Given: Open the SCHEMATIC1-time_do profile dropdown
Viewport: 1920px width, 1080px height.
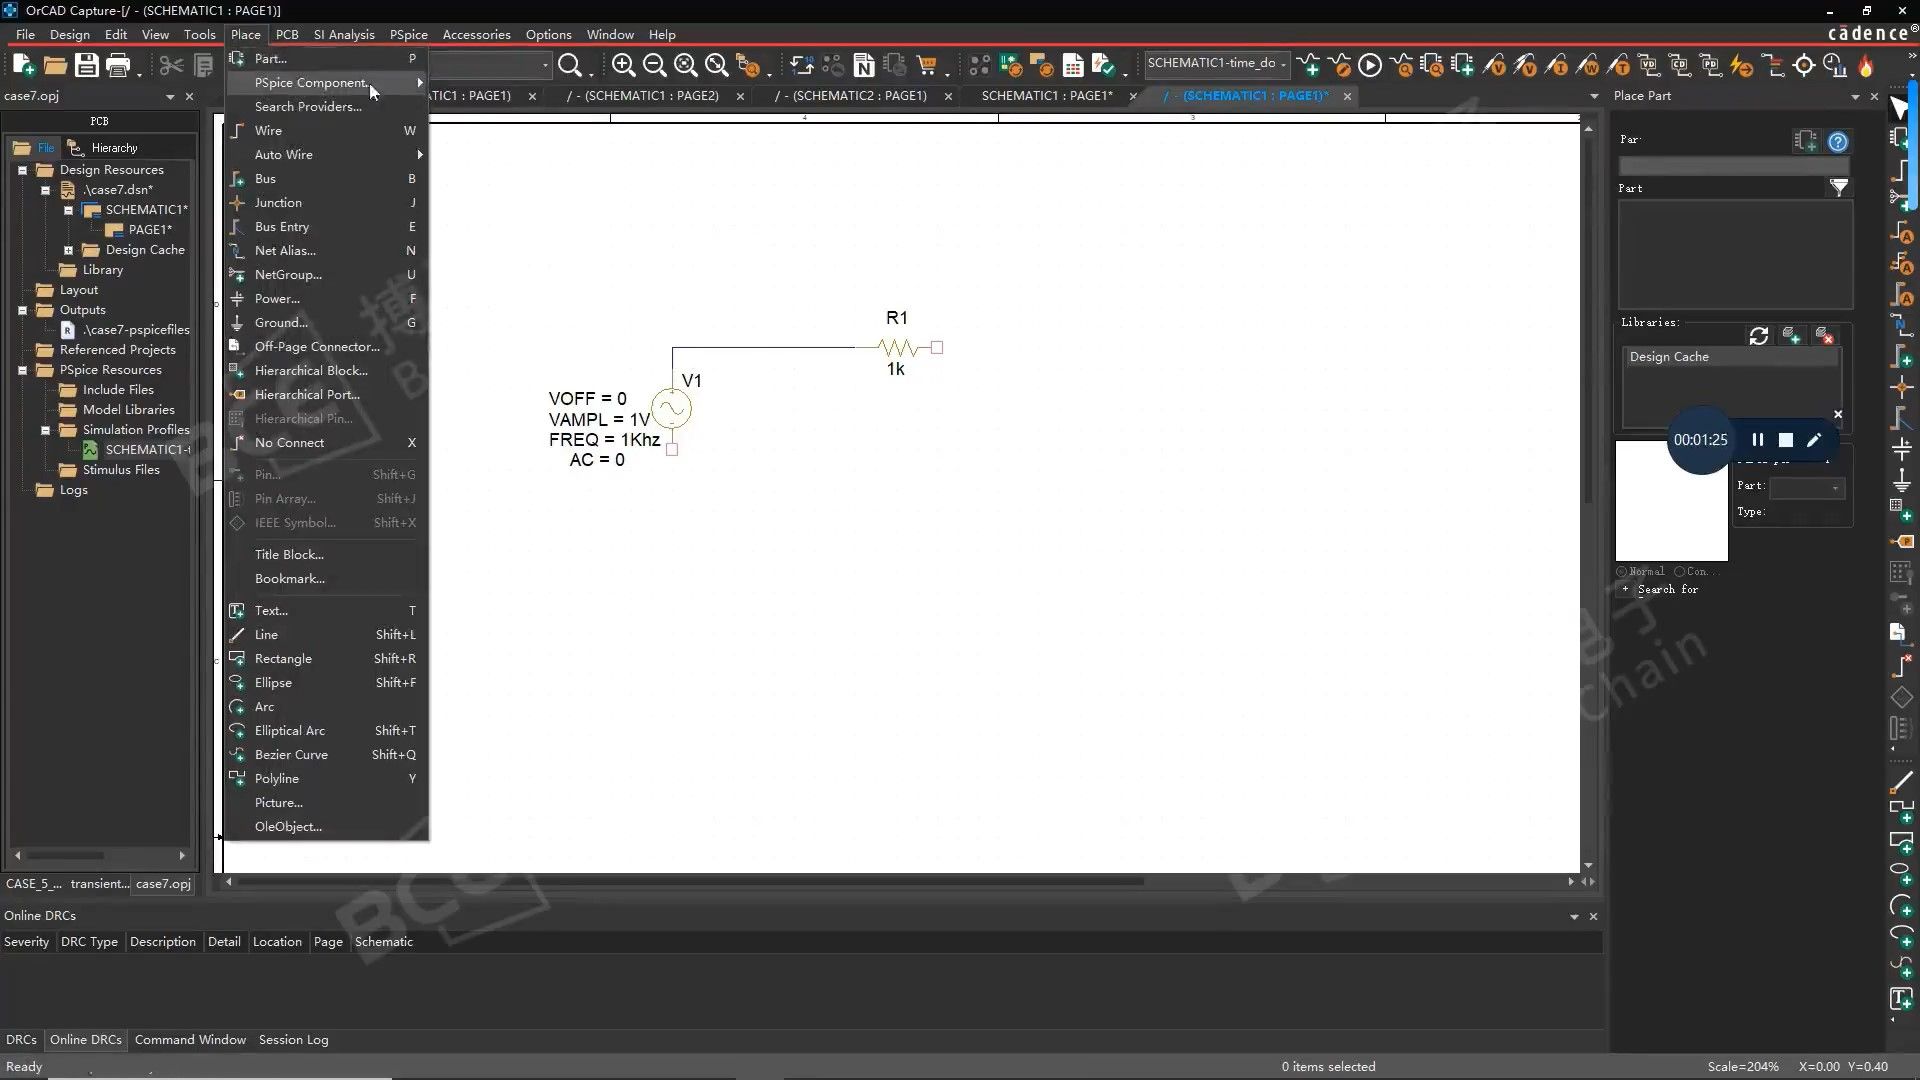Looking at the screenshot, I should pyautogui.click(x=1283, y=64).
